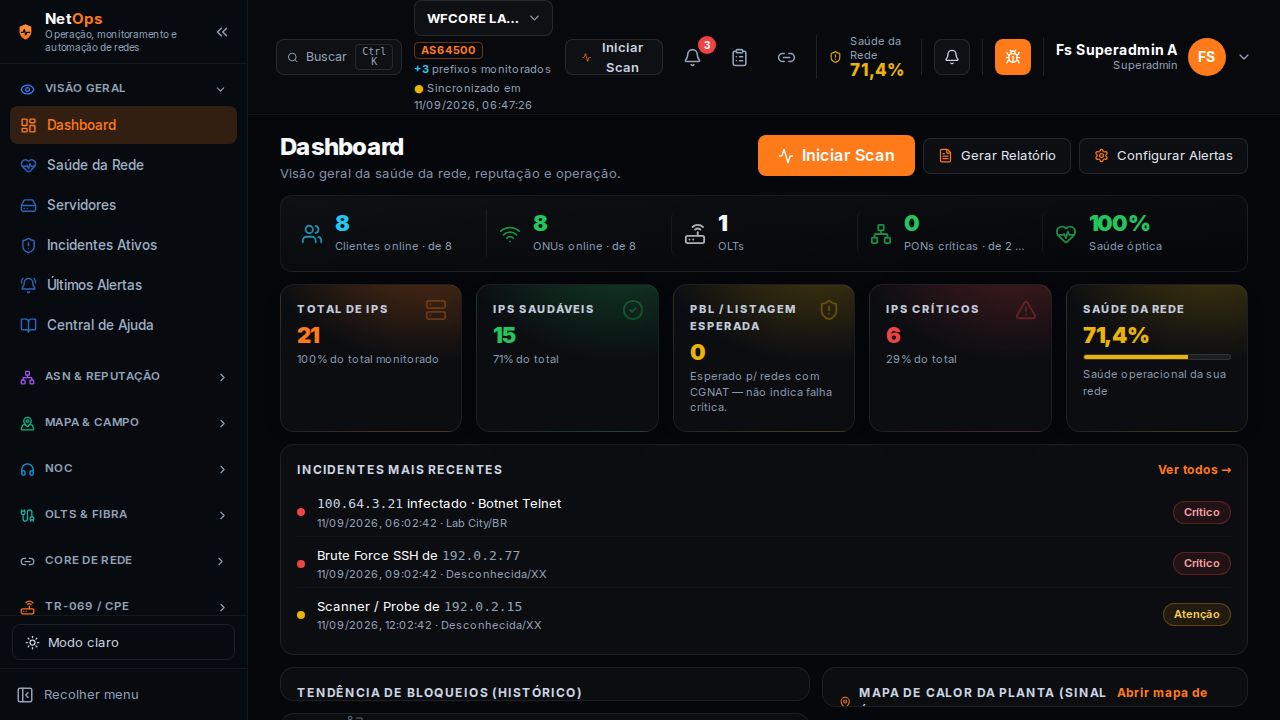Collapse the Visão Geral sidebar section
Viewport: 1280px width, 720px height.
(123, 88)
